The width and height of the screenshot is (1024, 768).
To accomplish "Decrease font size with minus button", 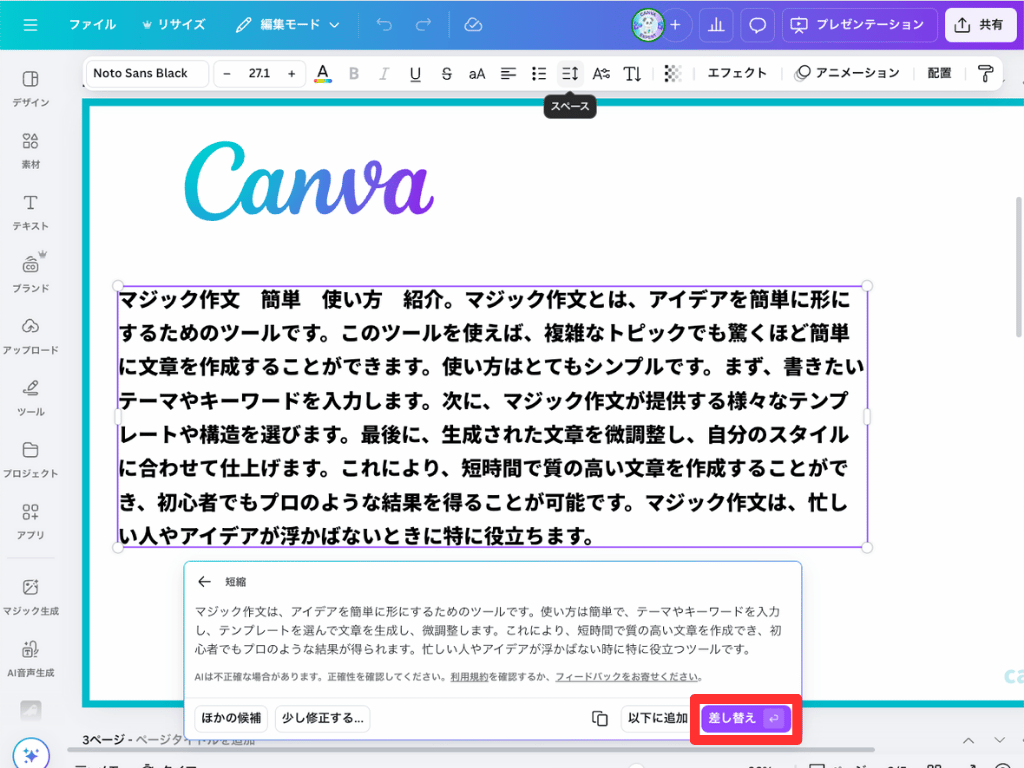I will [227, 73].
